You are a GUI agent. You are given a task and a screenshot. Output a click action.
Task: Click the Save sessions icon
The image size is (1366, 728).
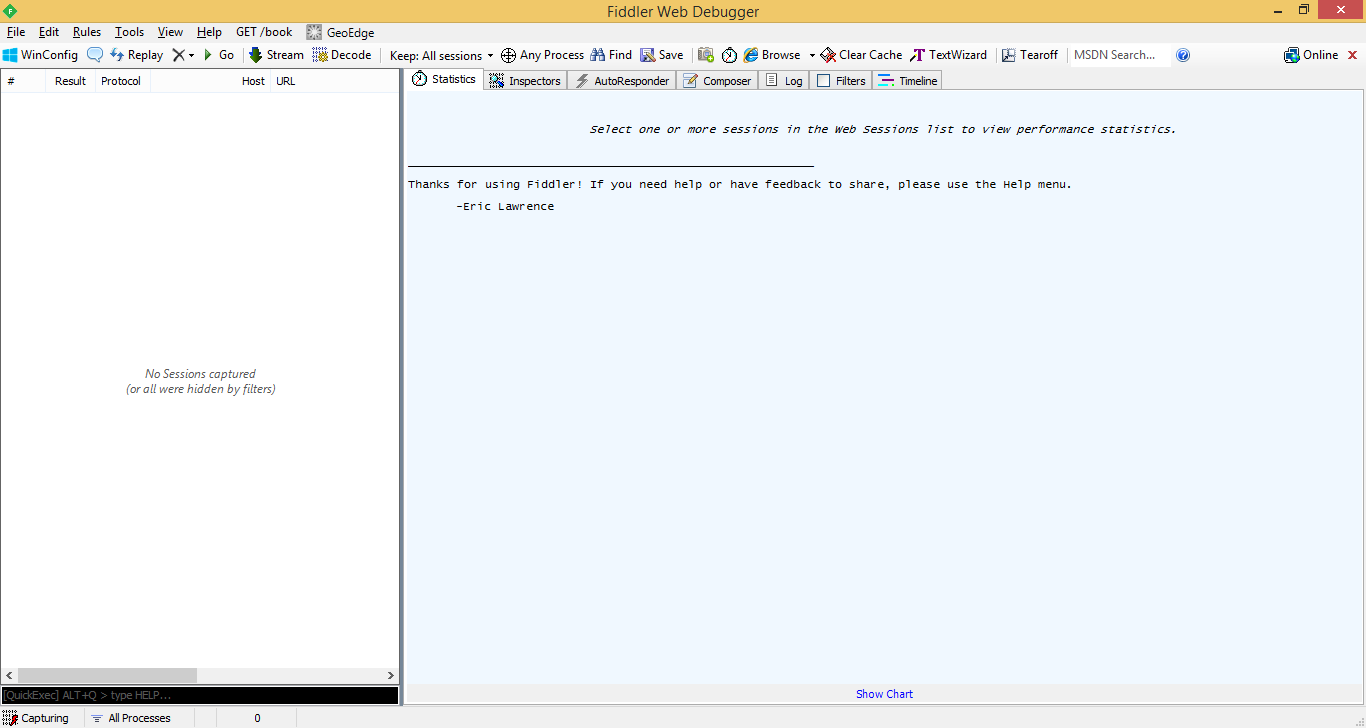(x=661, y=55)
